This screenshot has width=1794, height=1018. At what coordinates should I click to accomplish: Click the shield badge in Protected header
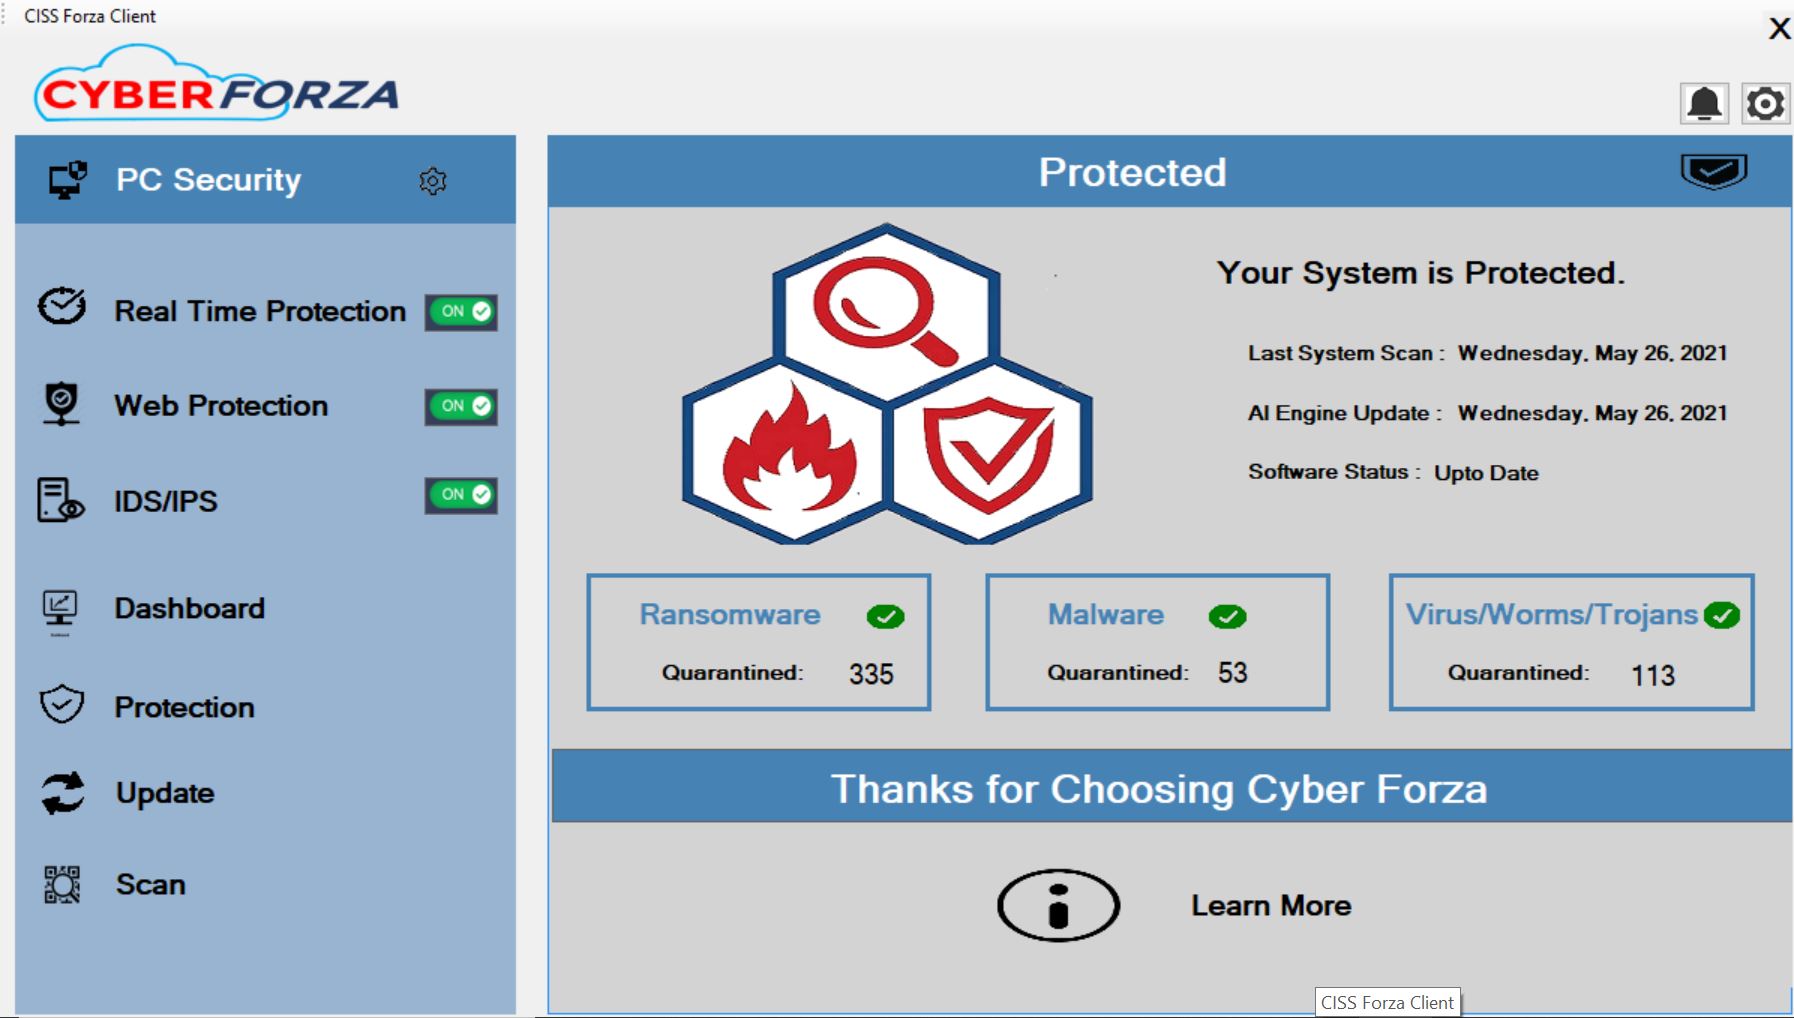pyautogui.click(x=1713, y=171)
